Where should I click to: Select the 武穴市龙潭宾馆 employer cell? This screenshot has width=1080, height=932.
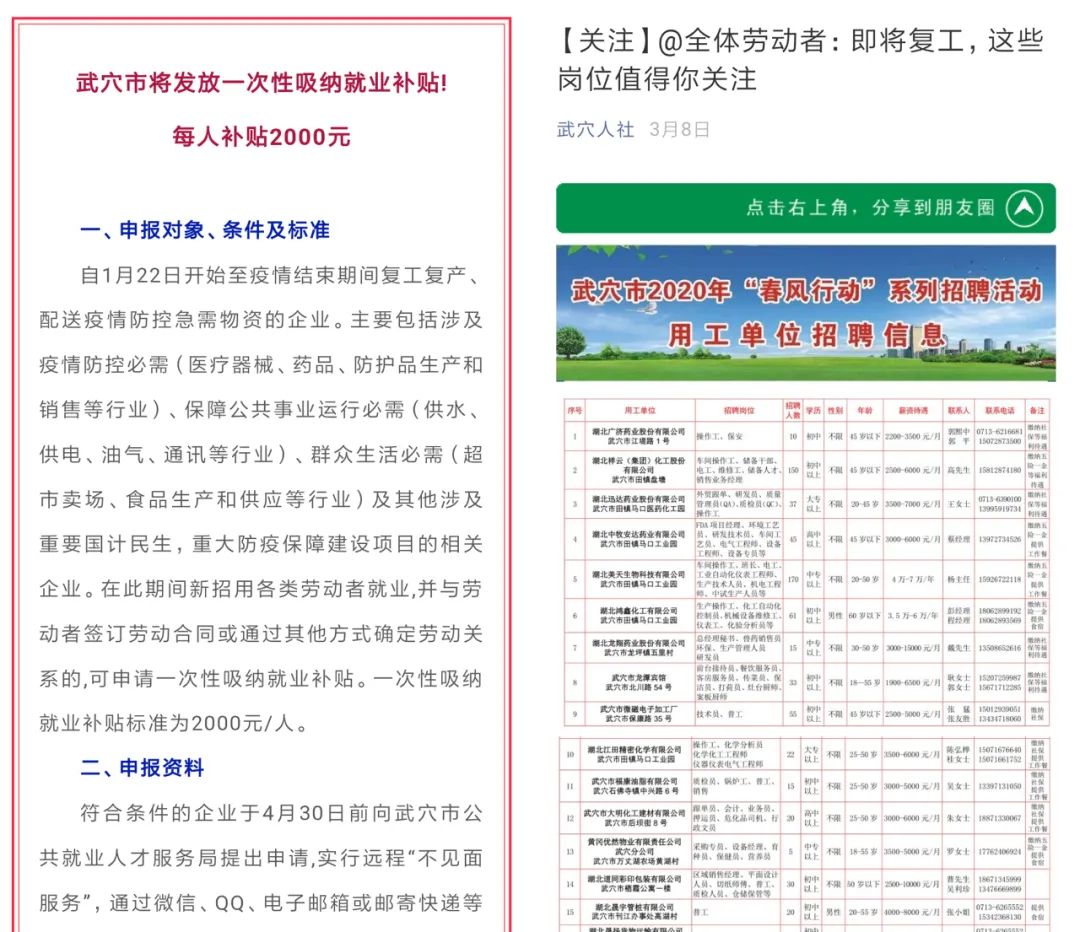click(x=639, y=682)
